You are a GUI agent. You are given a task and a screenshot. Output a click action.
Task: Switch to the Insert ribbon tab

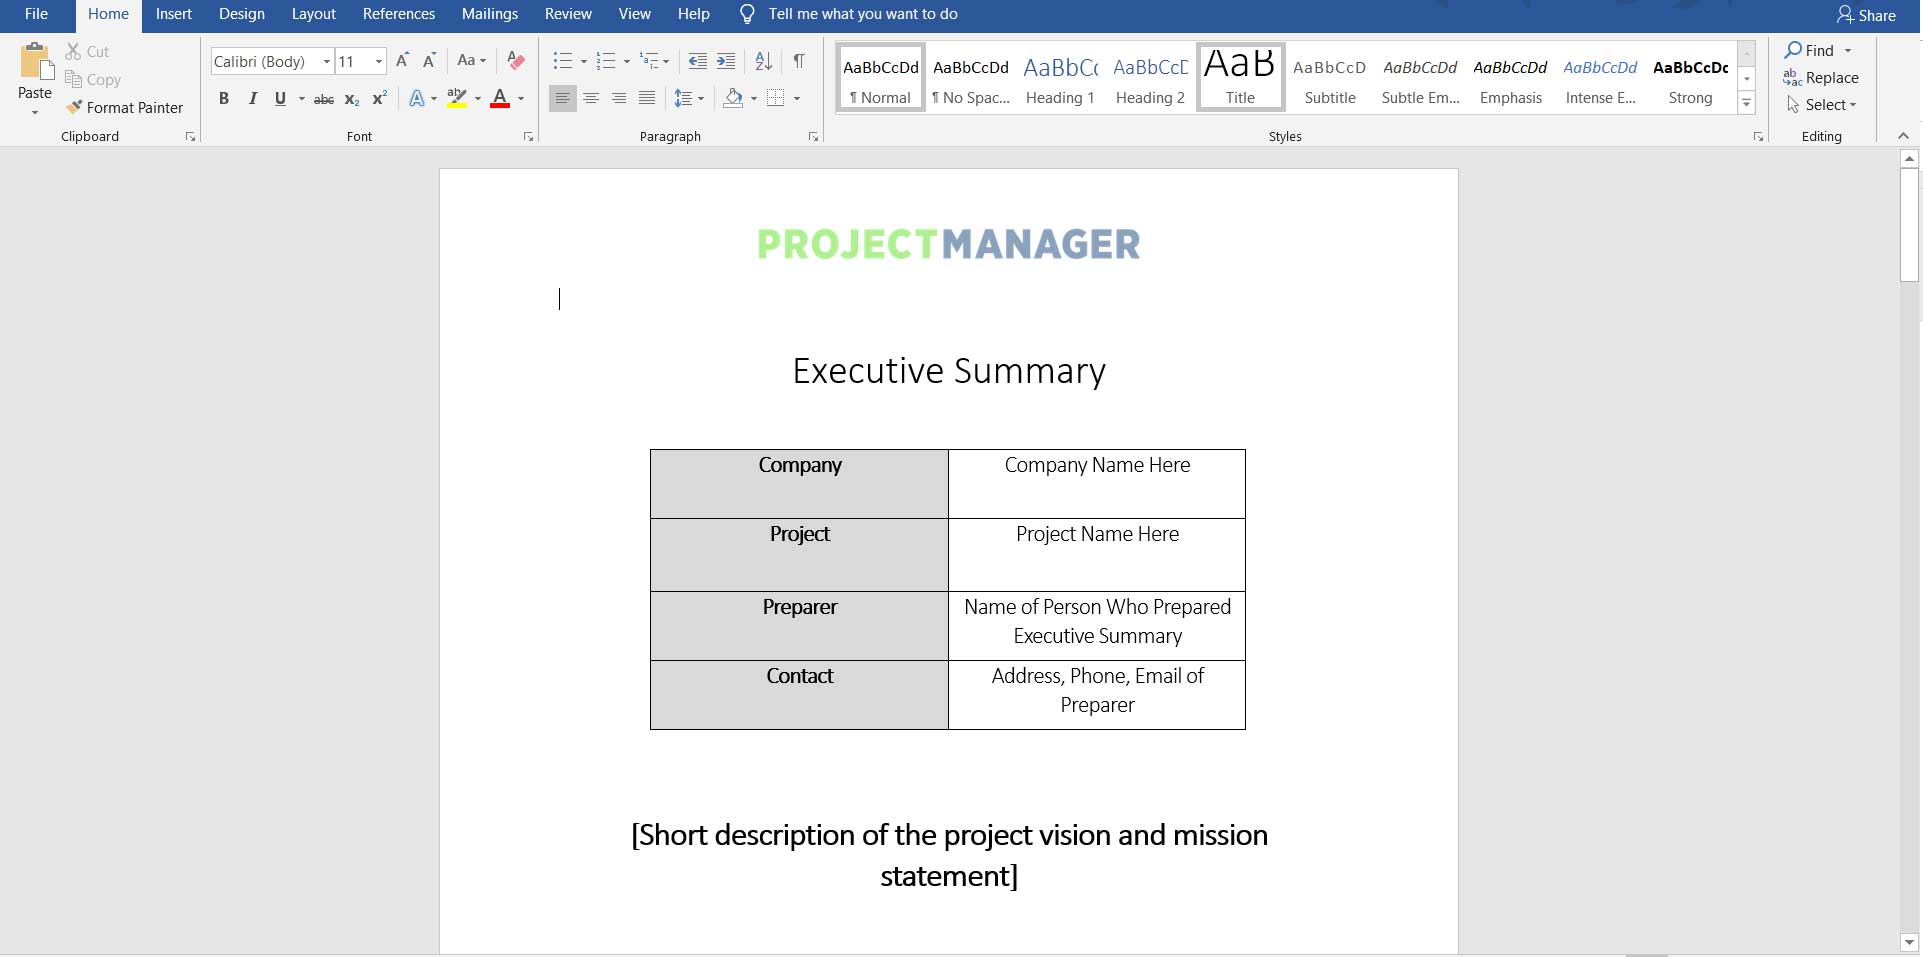point(174,14)
